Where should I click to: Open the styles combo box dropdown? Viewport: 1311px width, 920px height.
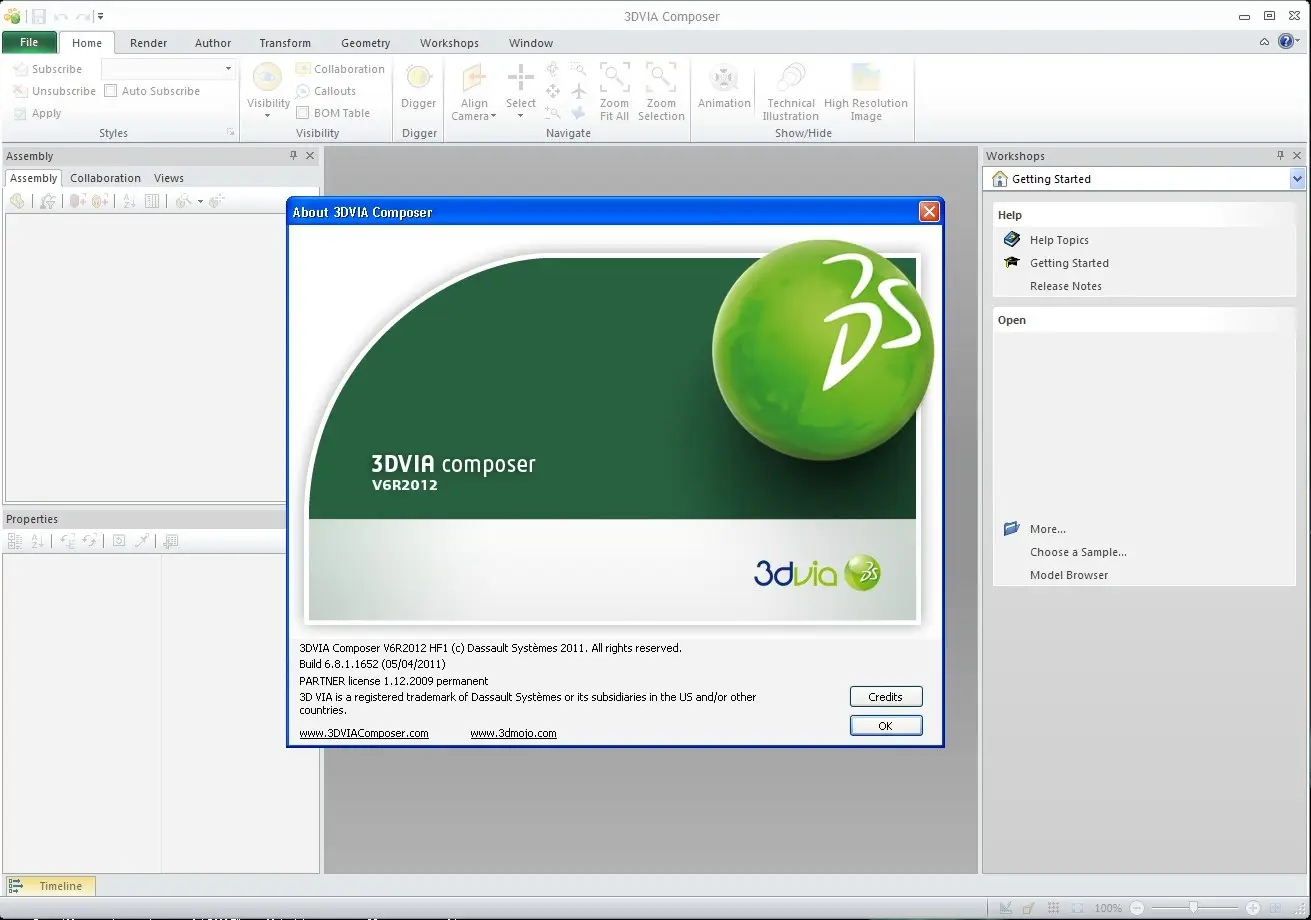[228, 69]
